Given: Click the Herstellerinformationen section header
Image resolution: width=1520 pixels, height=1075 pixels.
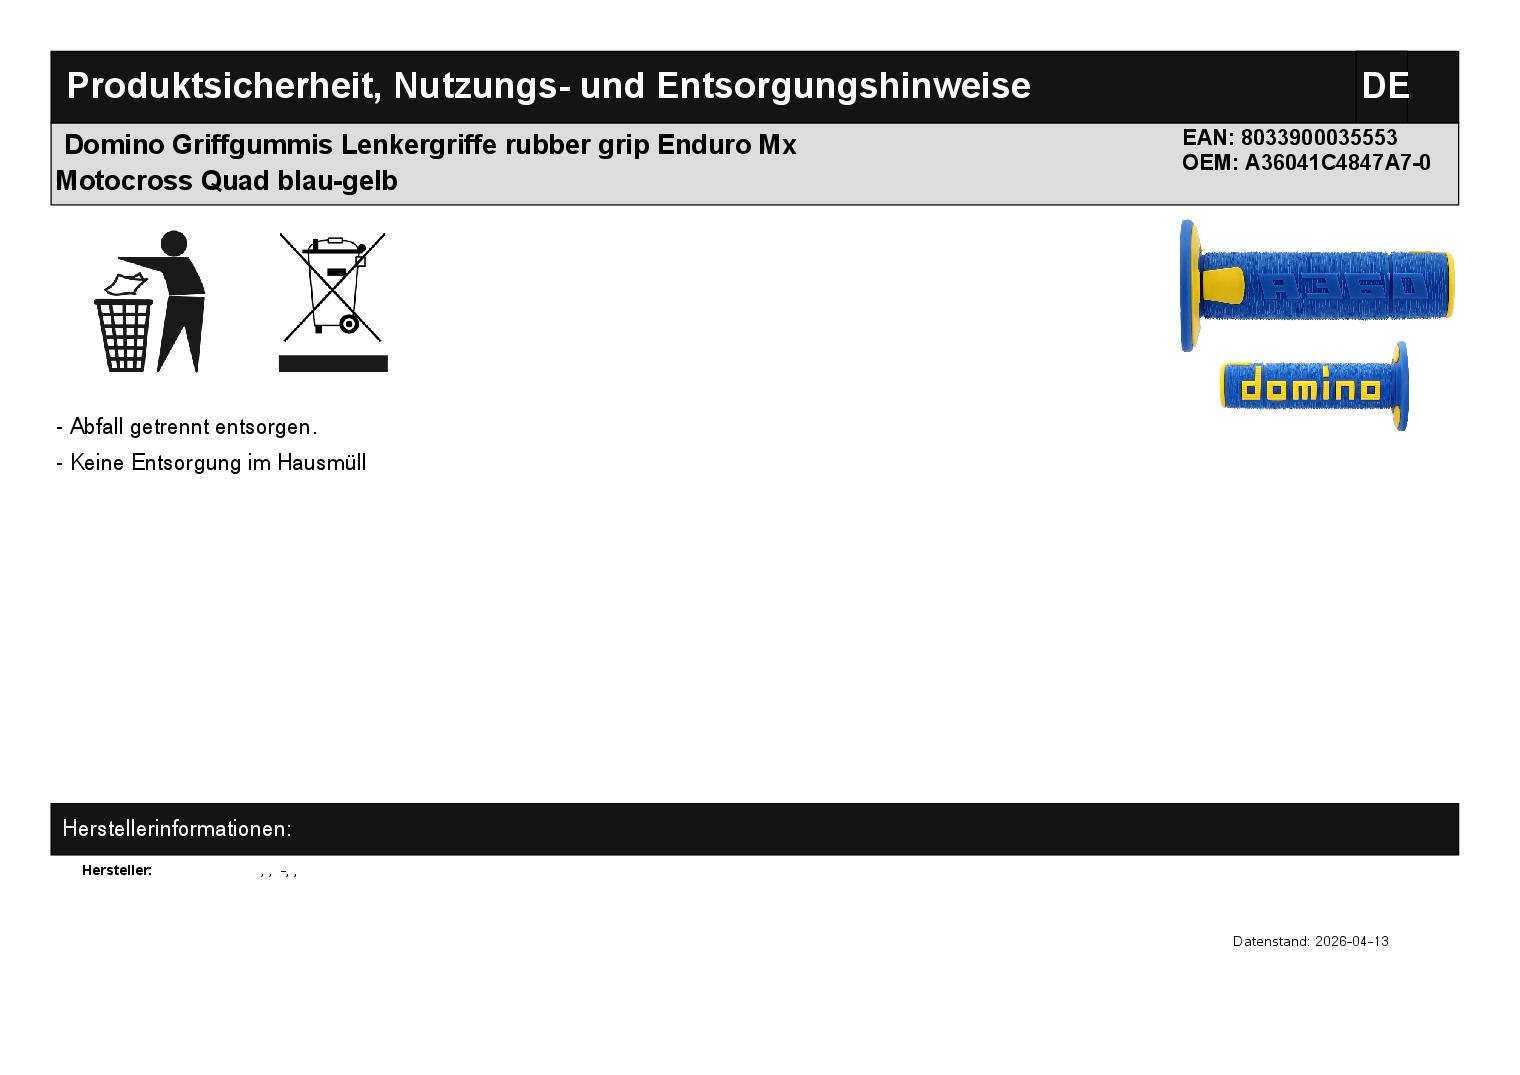Looking at the screenshot, I should coord(177,829).
